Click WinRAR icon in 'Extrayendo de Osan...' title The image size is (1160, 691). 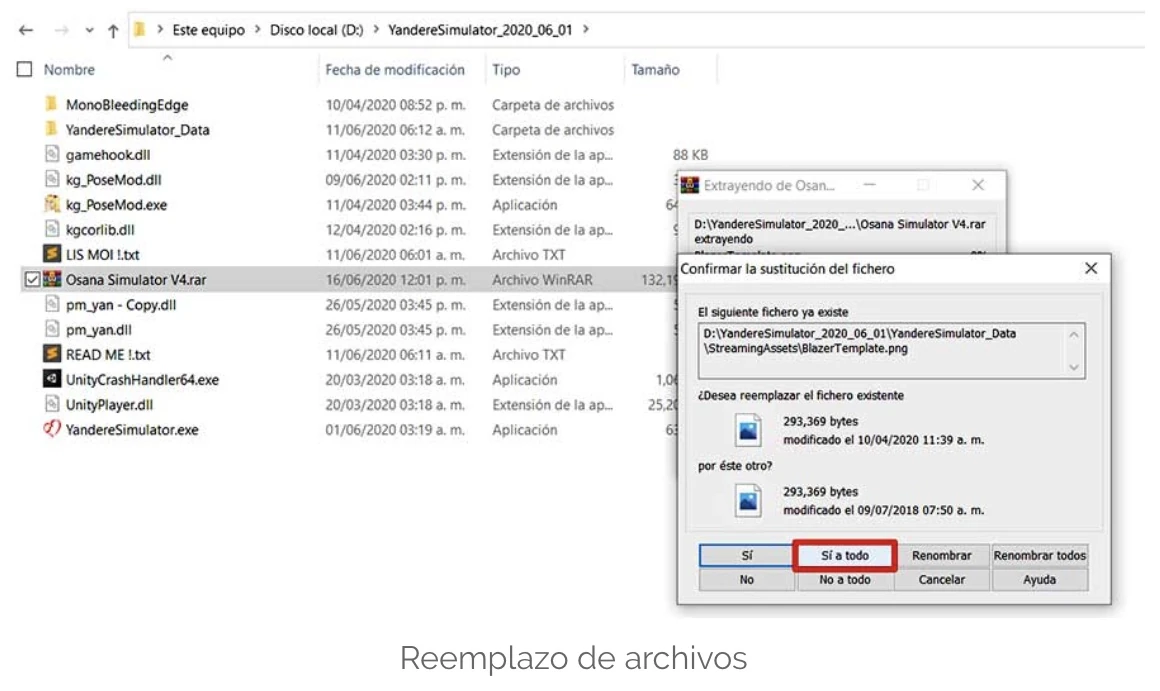[689, 185]
